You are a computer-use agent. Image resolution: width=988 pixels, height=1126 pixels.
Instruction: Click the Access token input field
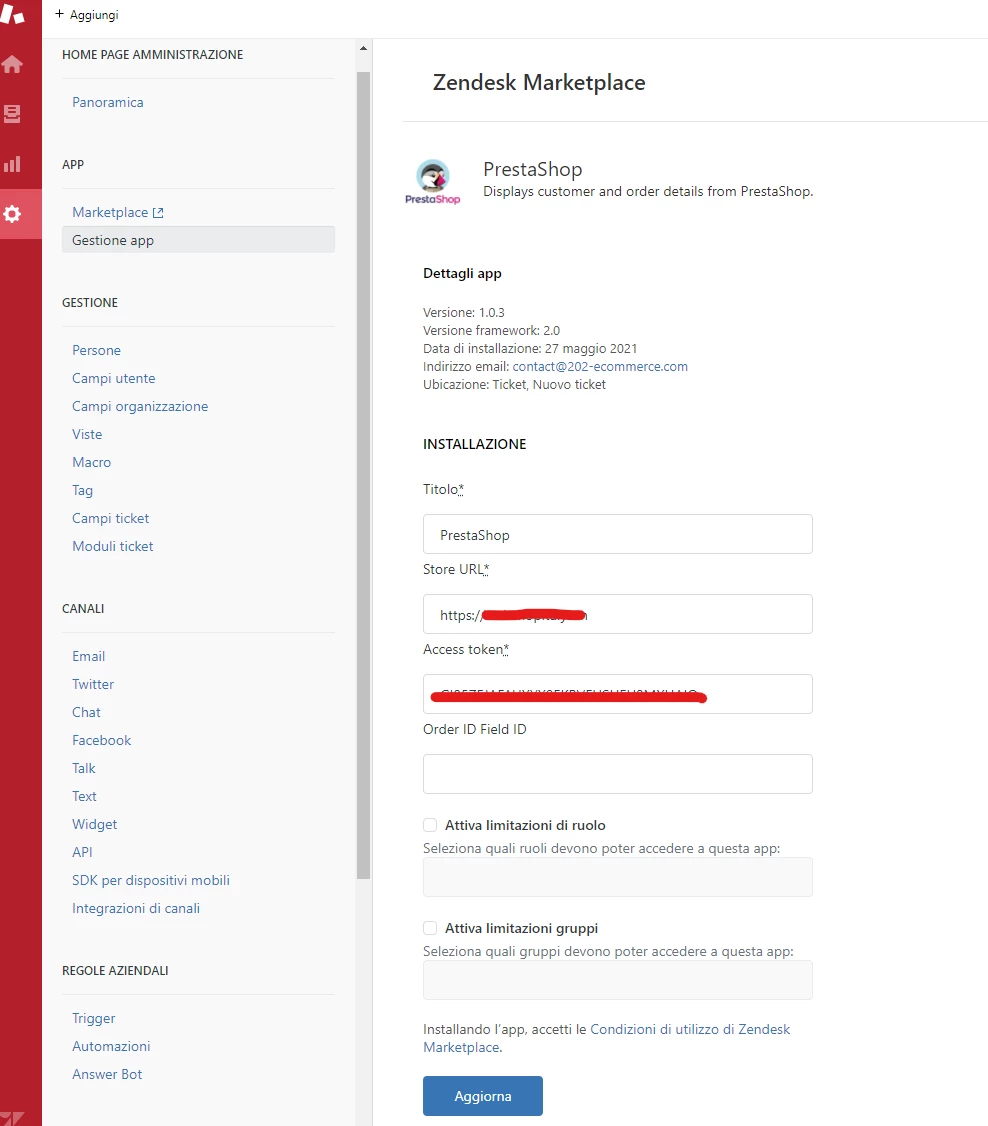tap(618, 694)
